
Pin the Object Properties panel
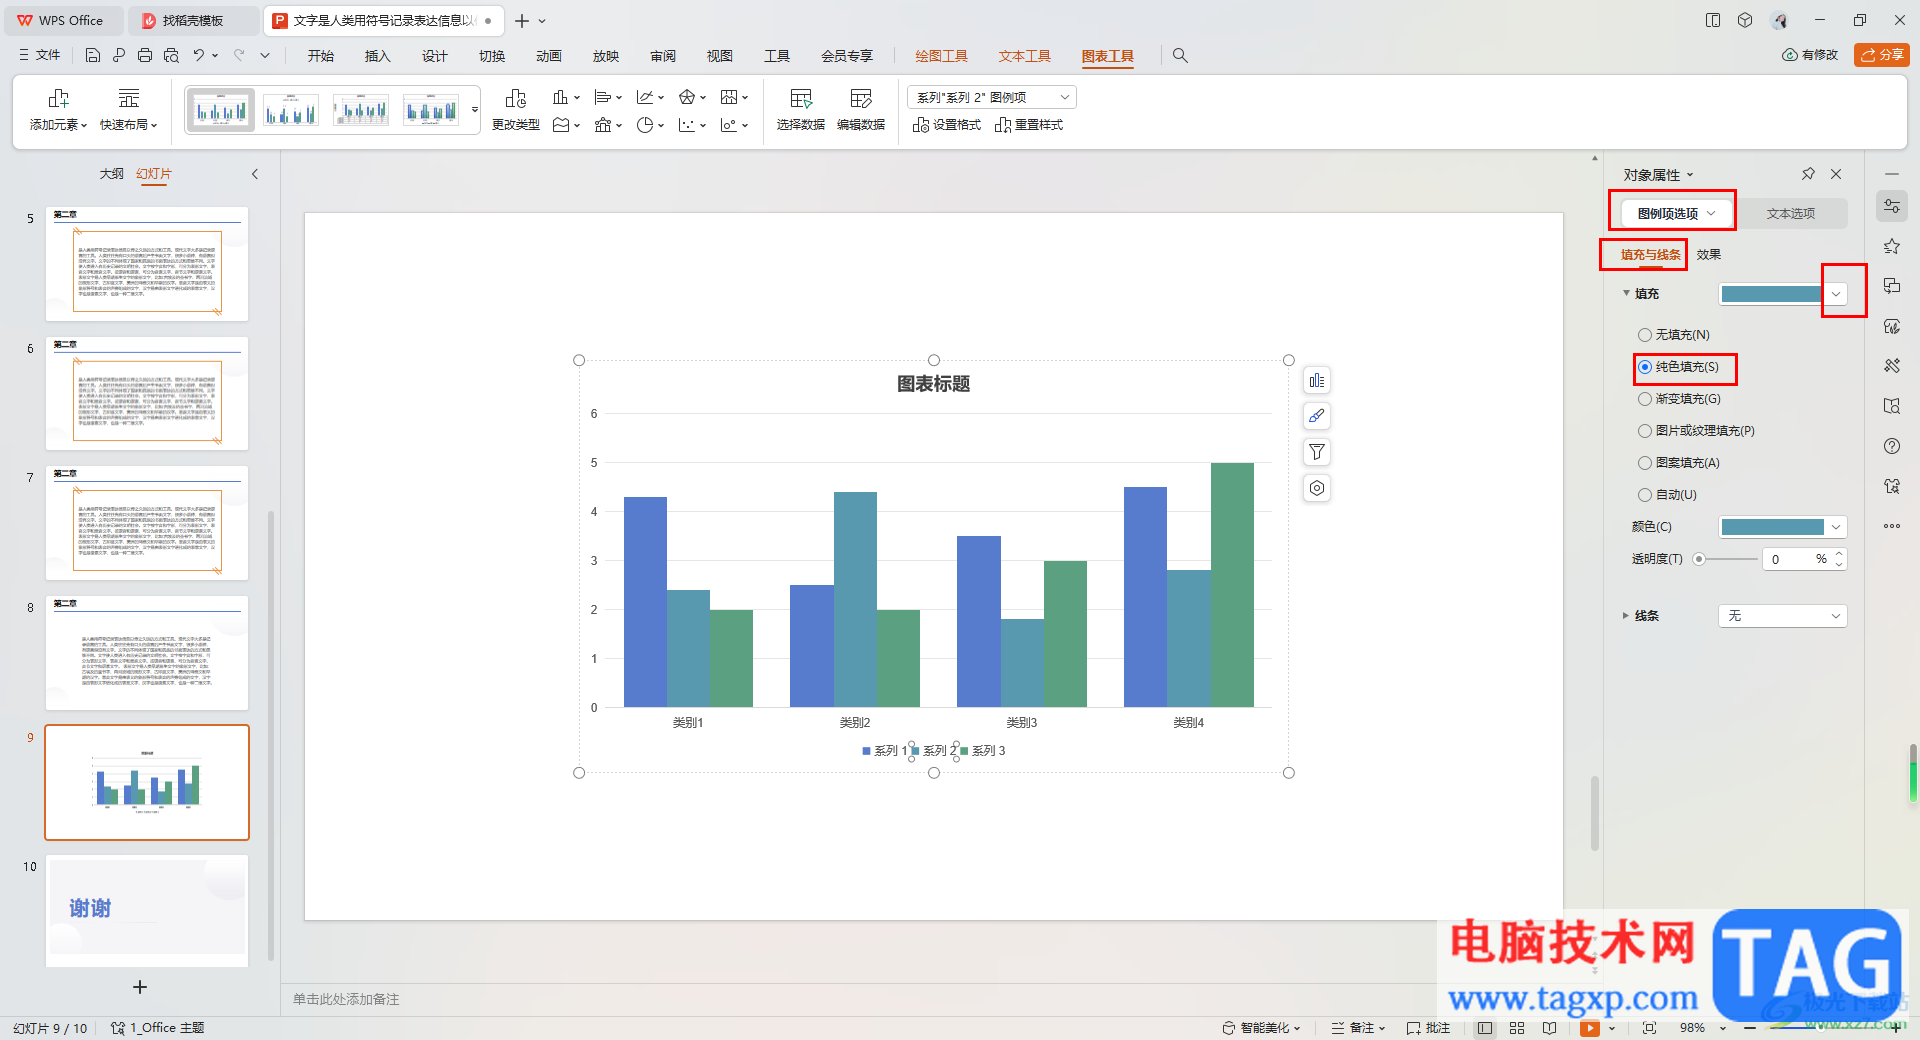(1808, 174)
